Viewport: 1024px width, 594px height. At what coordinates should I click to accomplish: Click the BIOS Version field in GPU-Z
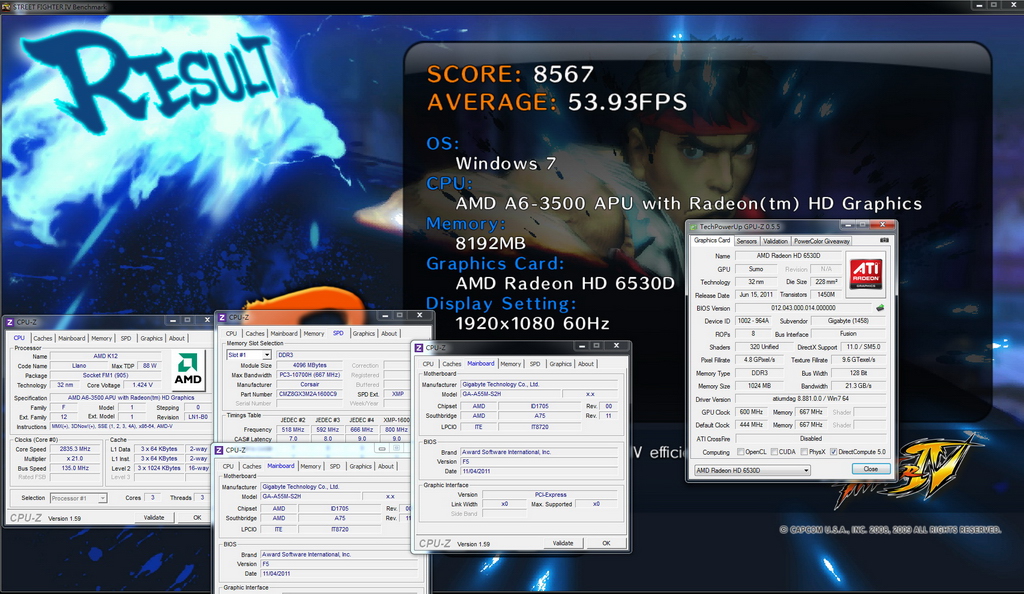pyautogui.click(x=803, y=307)
